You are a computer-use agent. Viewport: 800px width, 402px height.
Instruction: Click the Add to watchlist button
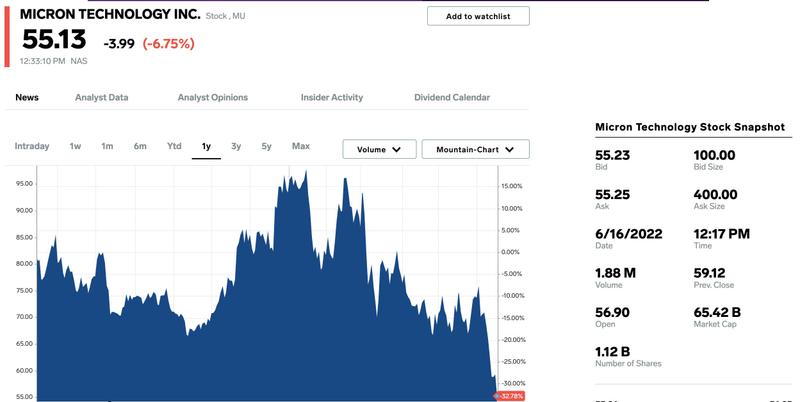[x=478, y=16]
